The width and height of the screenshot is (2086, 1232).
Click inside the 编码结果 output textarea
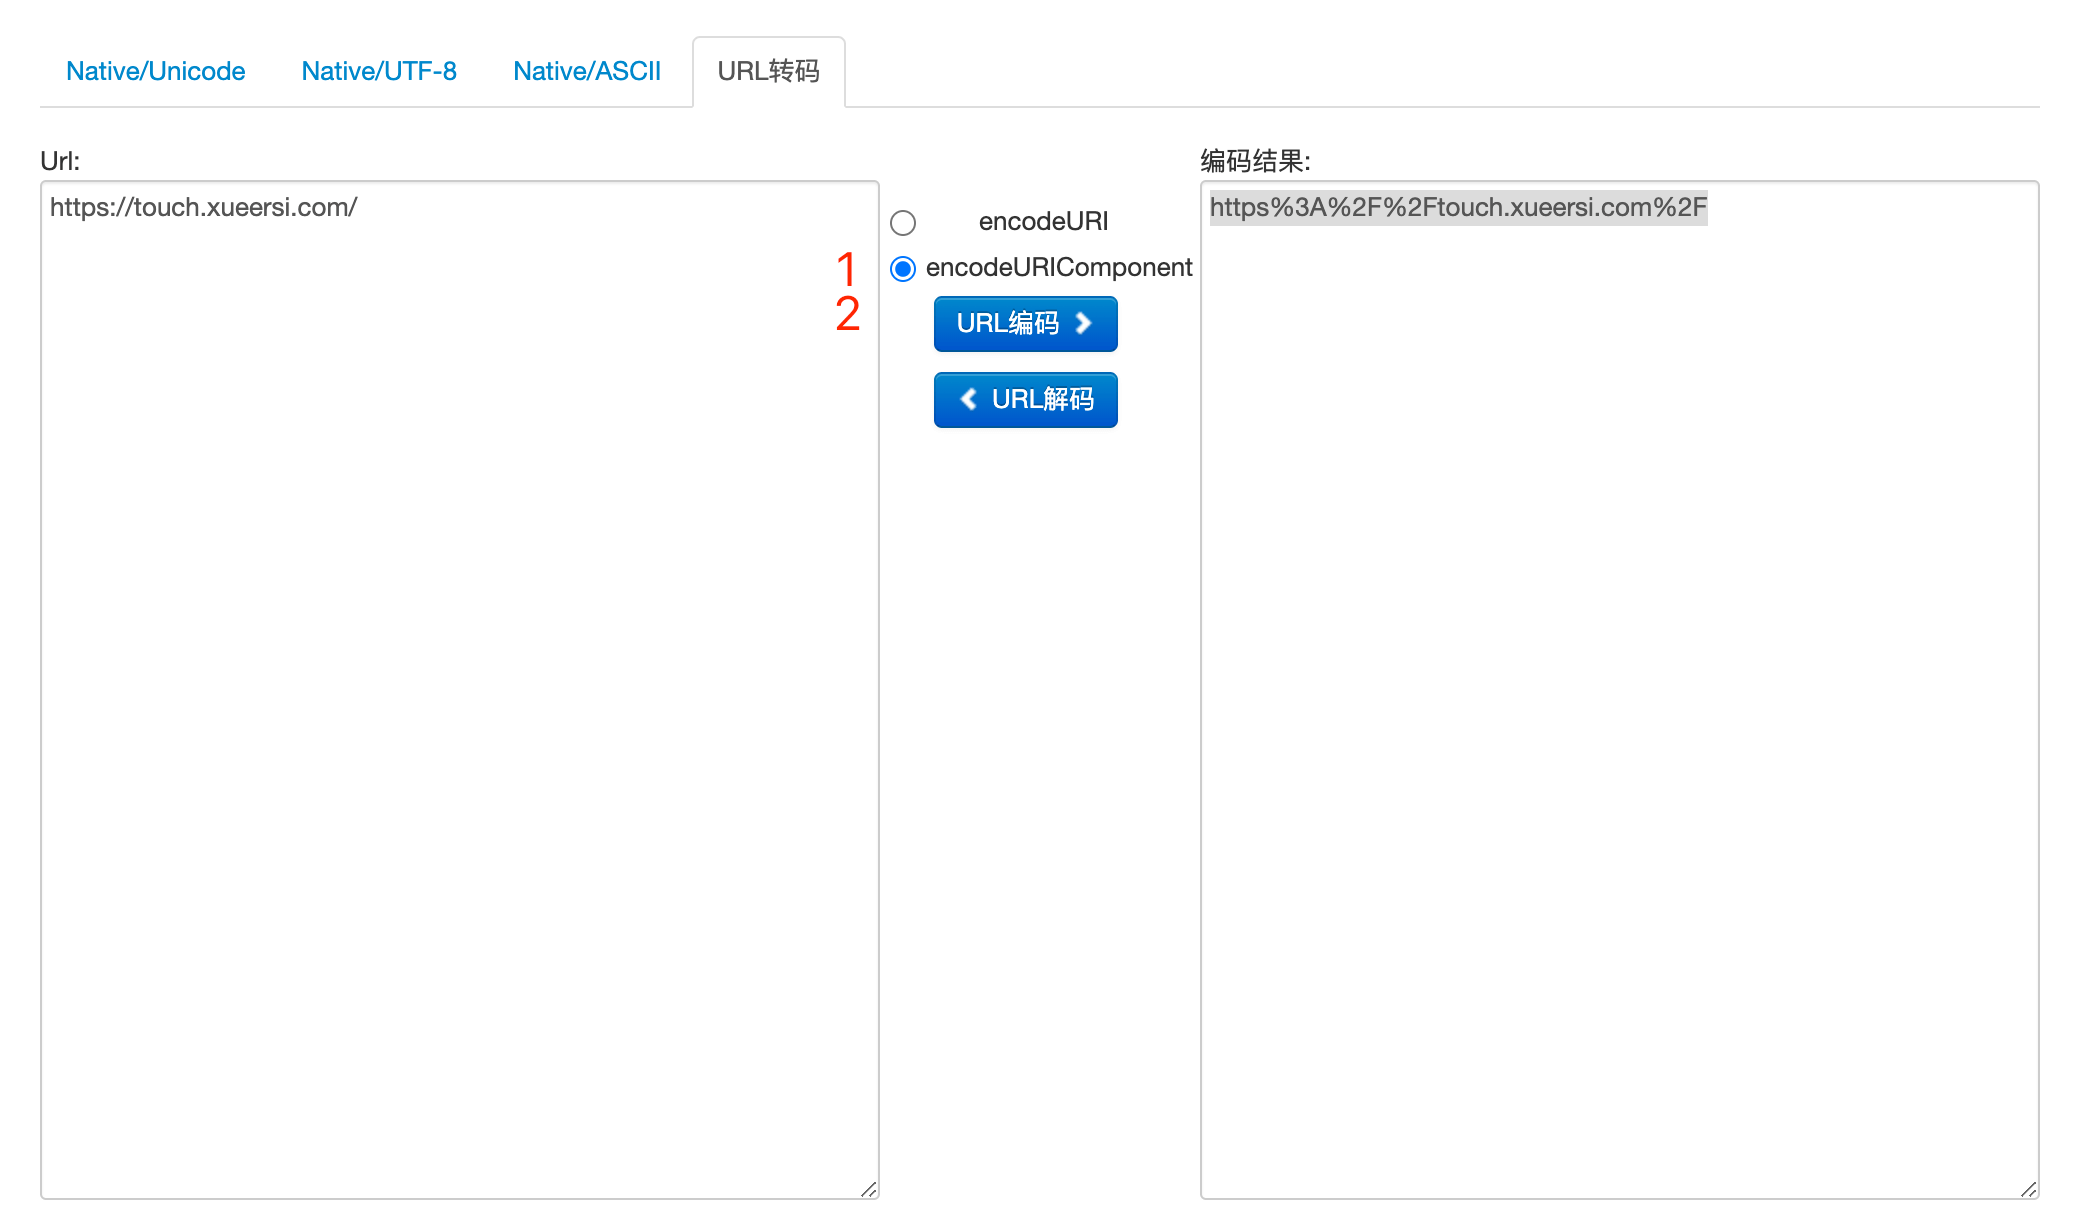1619,690
